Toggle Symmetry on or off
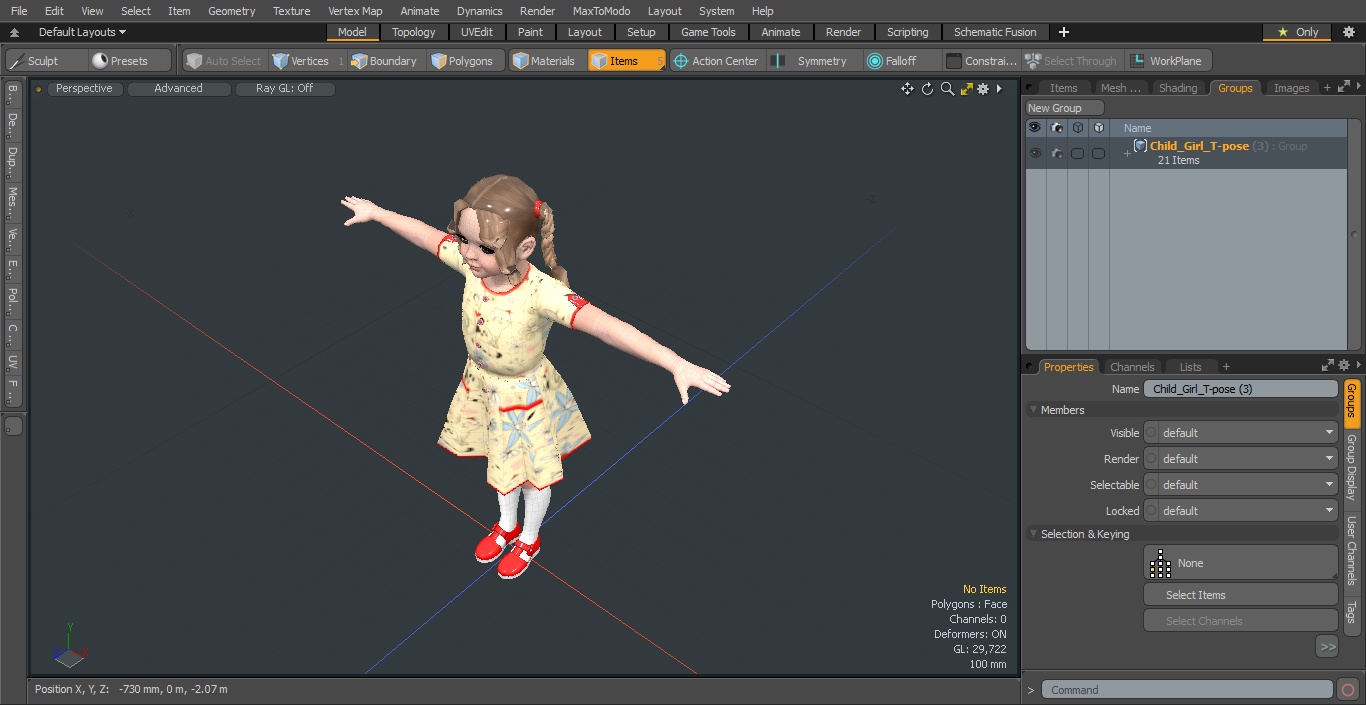The height and width of the screenshot is (705, 1366). pyautogui.click(x=812, y=61)
